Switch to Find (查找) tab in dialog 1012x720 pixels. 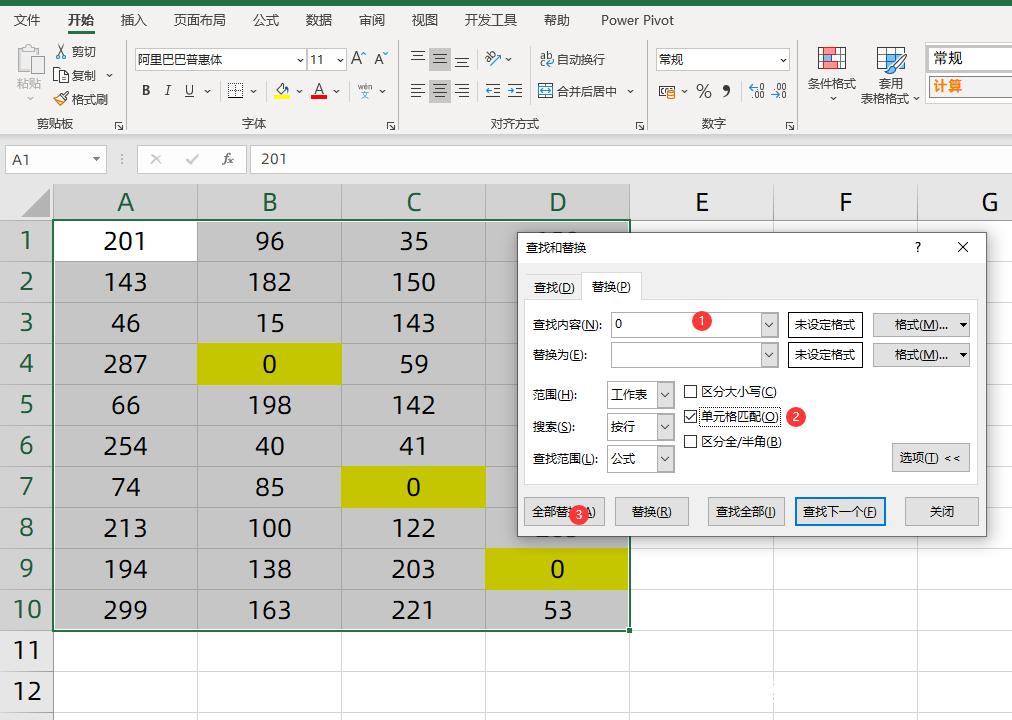click(x=554, y=288)
